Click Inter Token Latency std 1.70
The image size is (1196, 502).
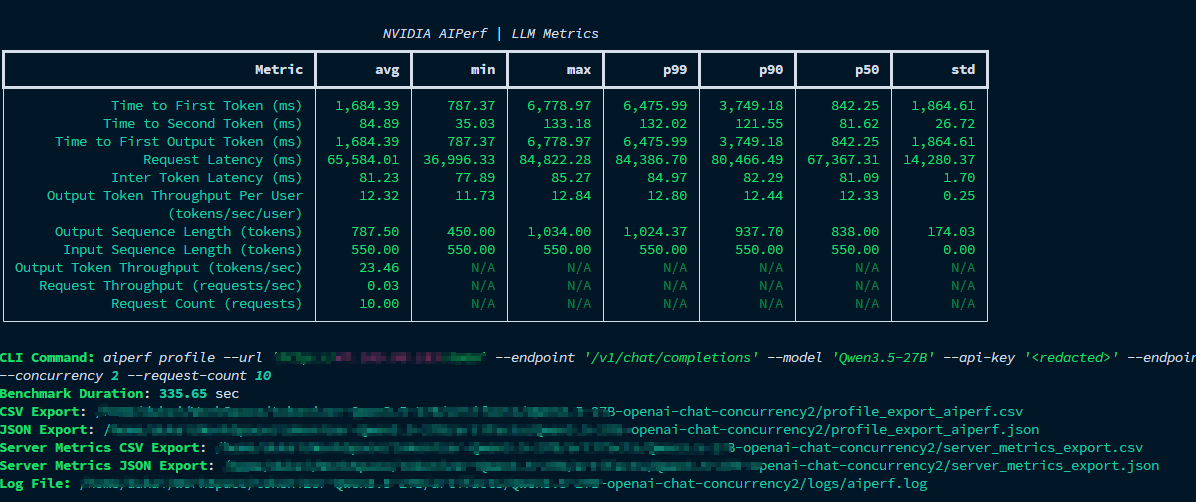click(x=959, y=178)
